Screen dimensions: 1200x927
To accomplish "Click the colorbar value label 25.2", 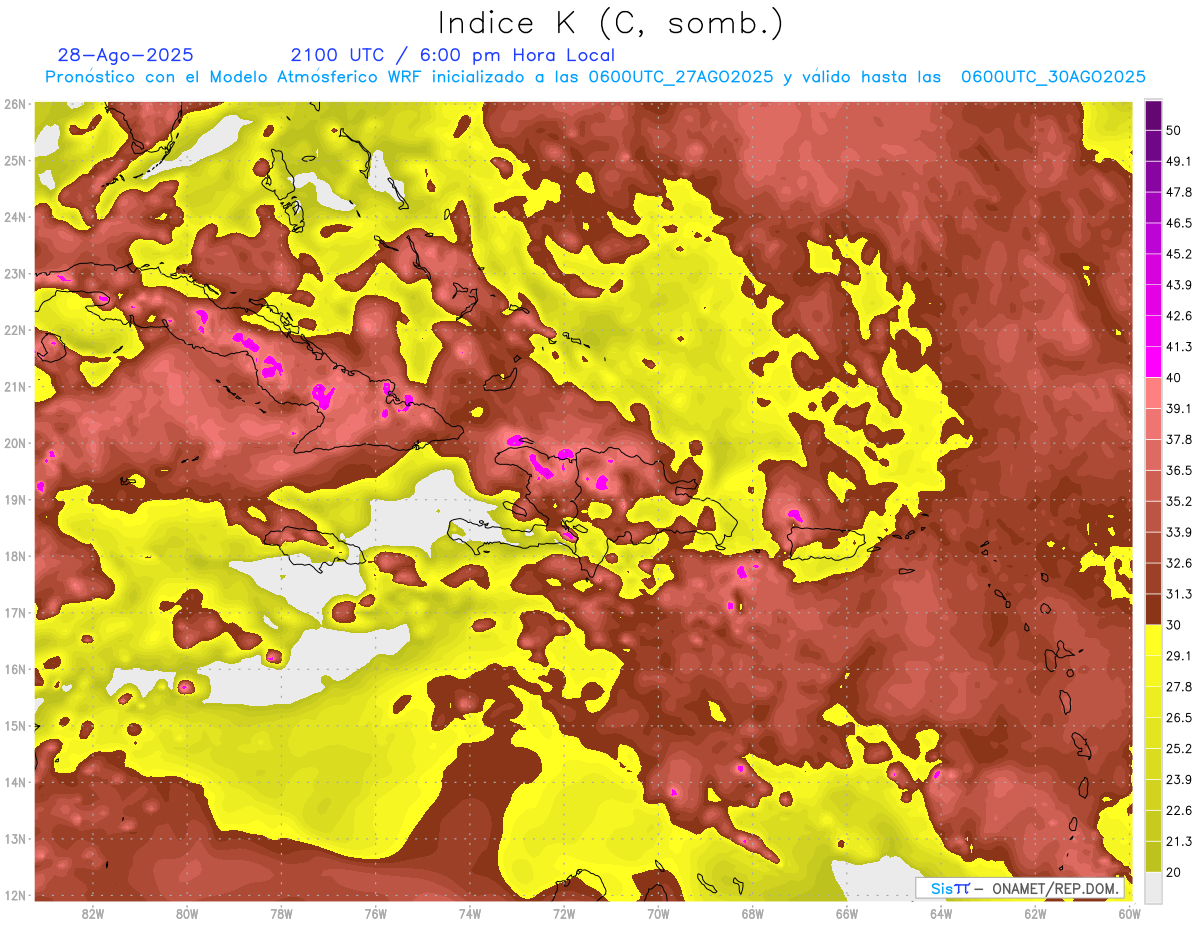I will click(1179, 748).
